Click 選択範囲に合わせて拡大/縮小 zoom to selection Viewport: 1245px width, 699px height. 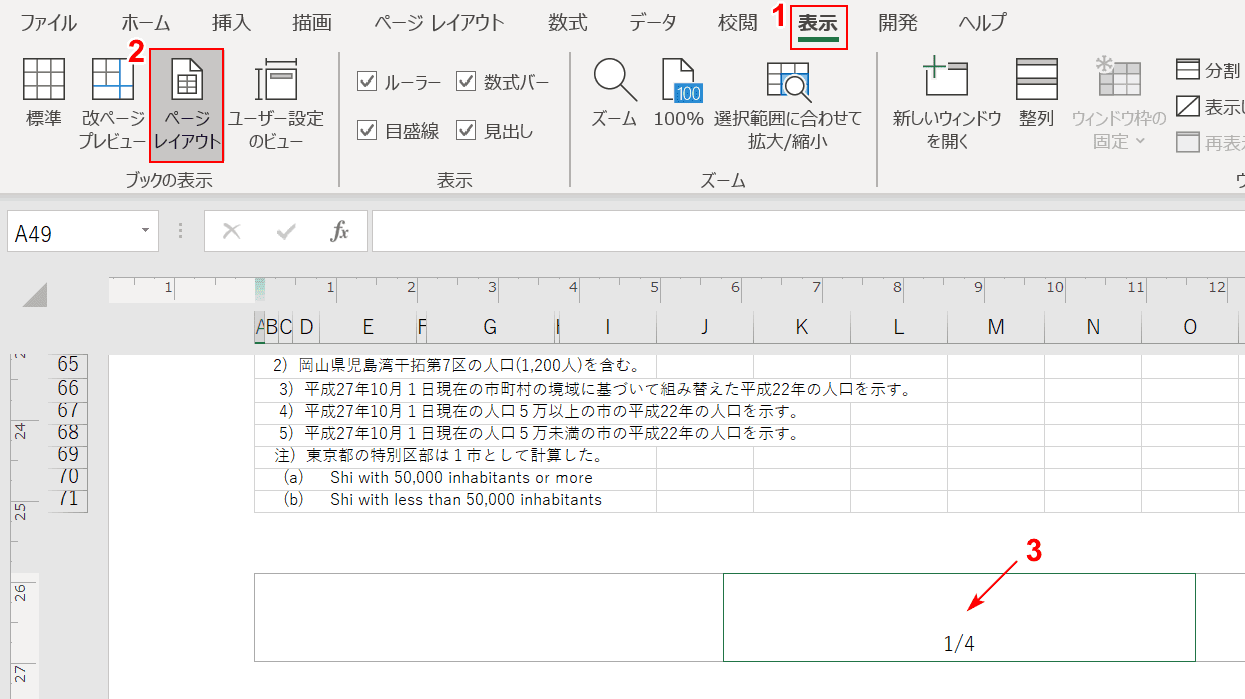coord(788,104)
